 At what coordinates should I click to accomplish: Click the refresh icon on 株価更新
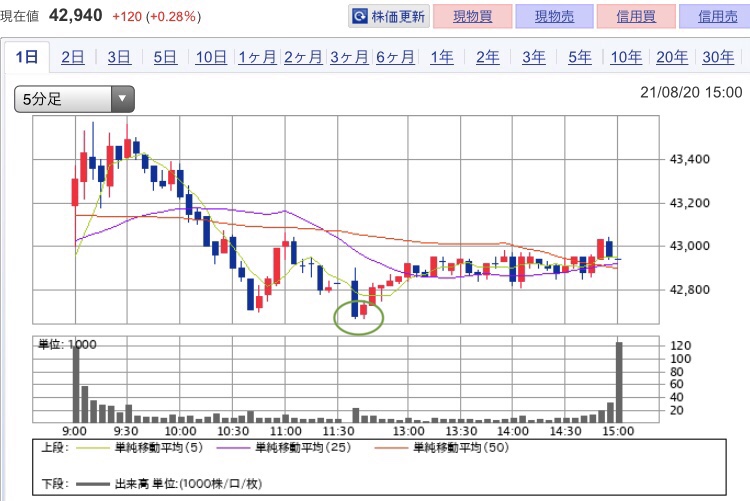(360, 17)
